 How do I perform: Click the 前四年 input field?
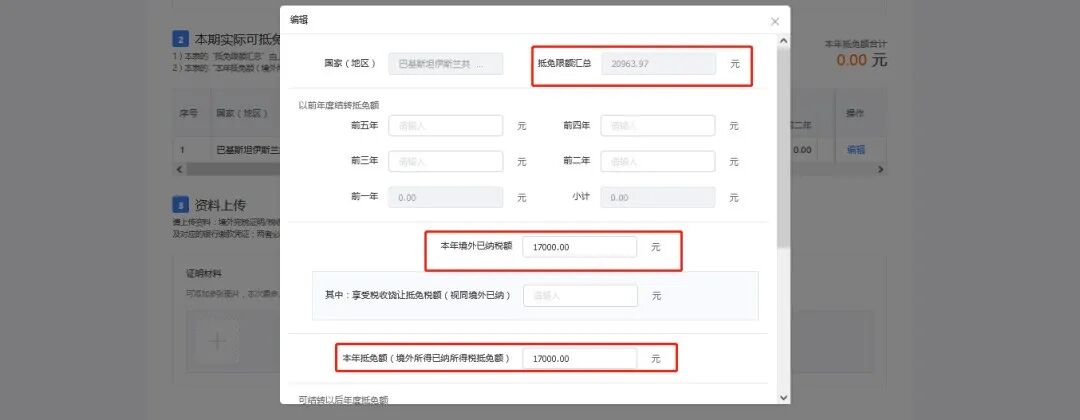[658, 125]
